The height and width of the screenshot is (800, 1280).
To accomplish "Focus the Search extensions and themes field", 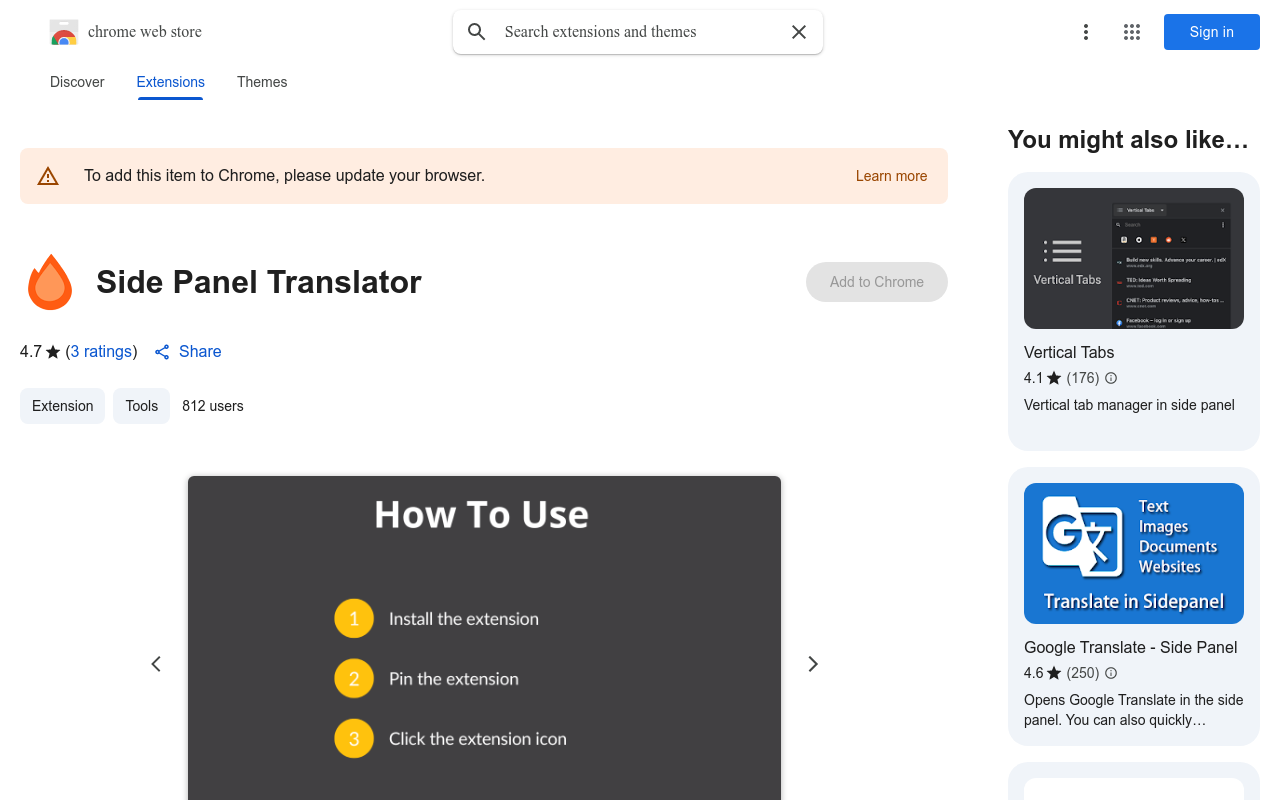I will tap(638, 32).
